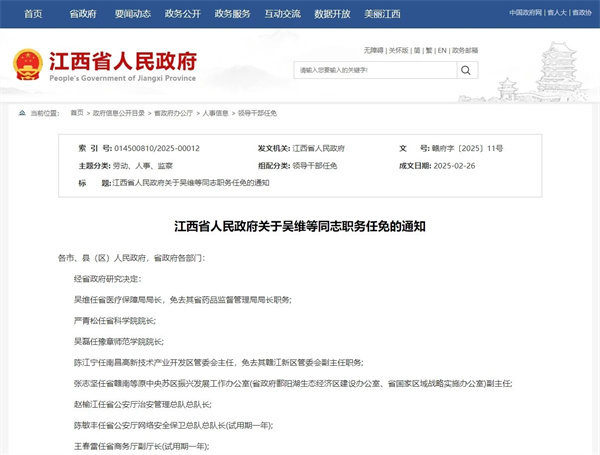Open 政务邮箱 mailbox link
This screenshot has height=455, width=600.
click(464, 49)
